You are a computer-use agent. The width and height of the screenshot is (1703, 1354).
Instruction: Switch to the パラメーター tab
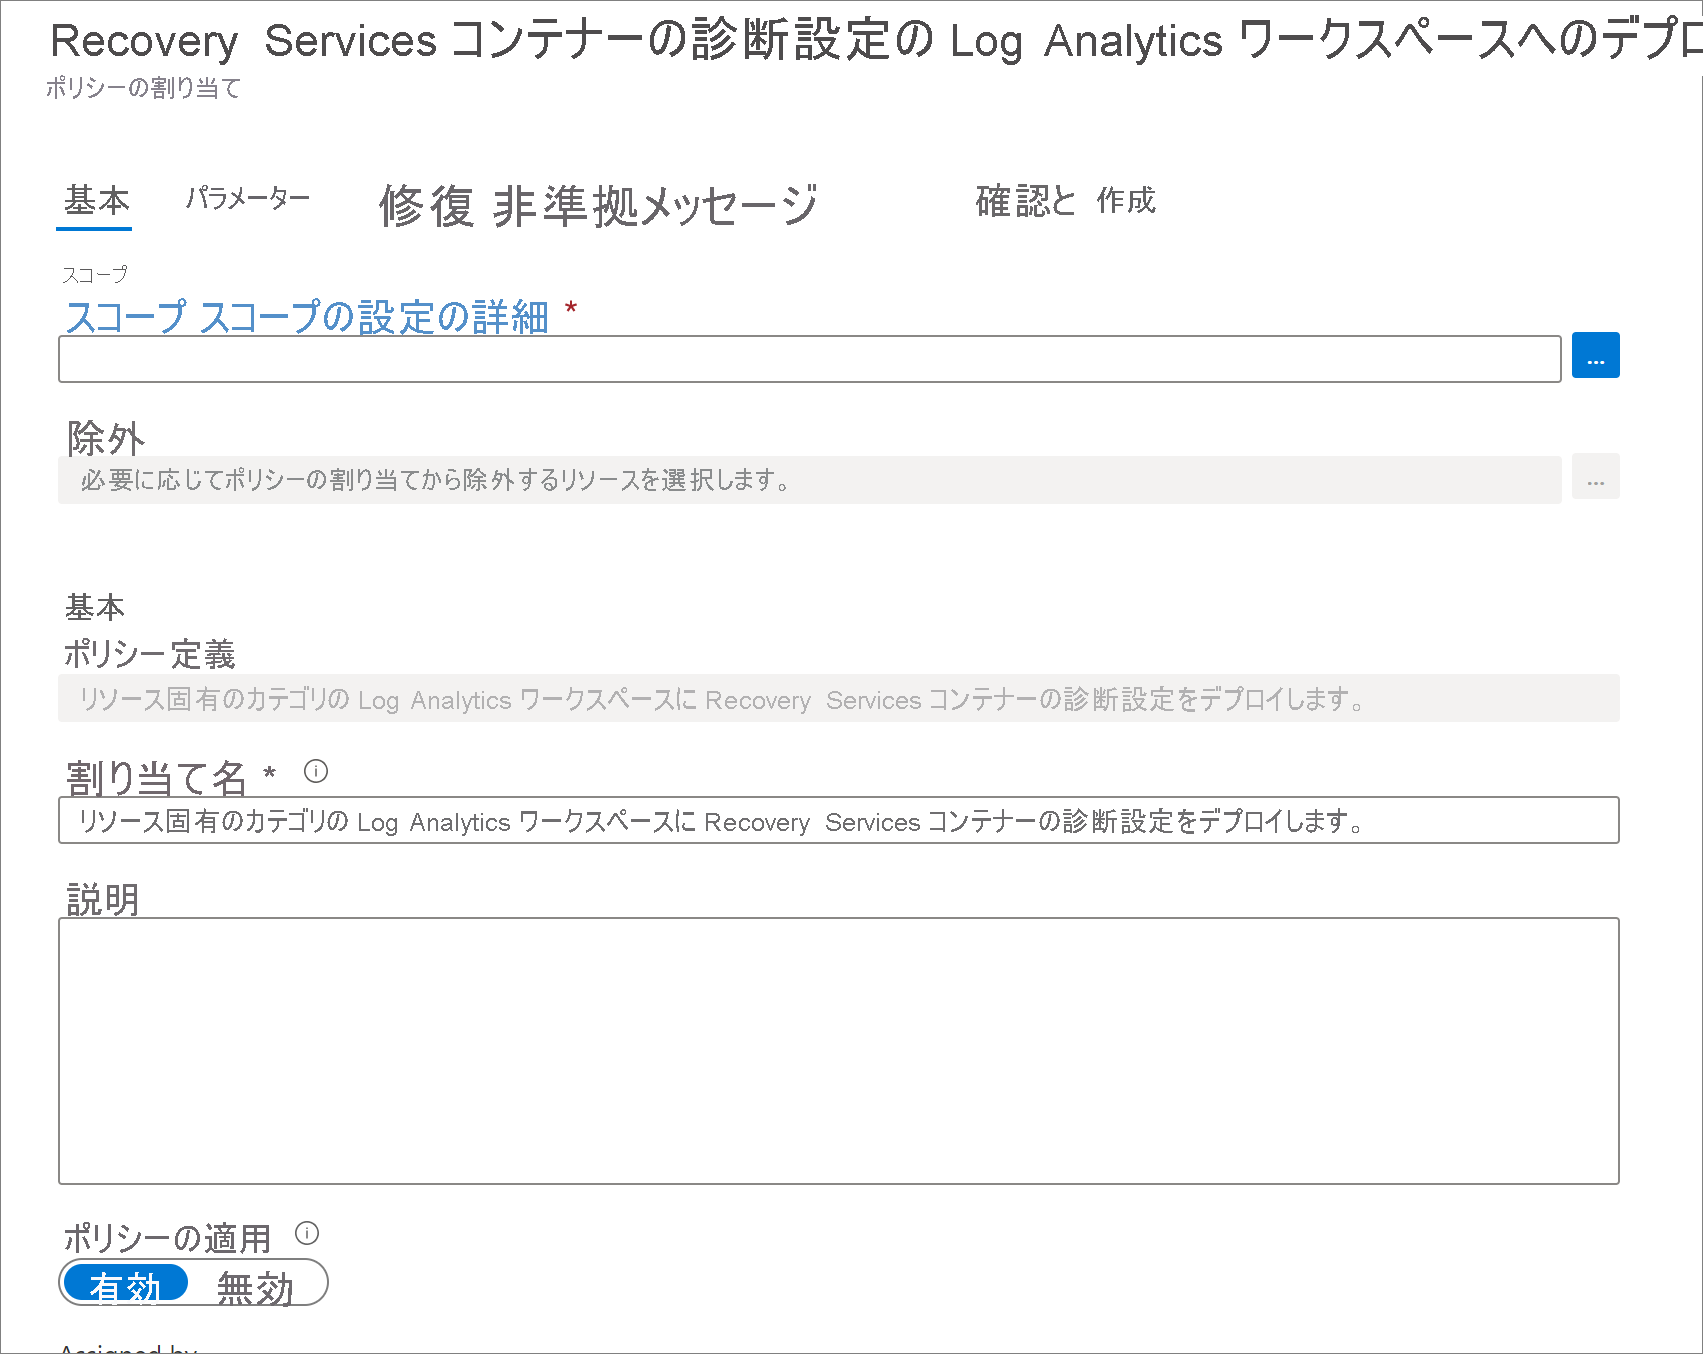click(x=248, y=199)
